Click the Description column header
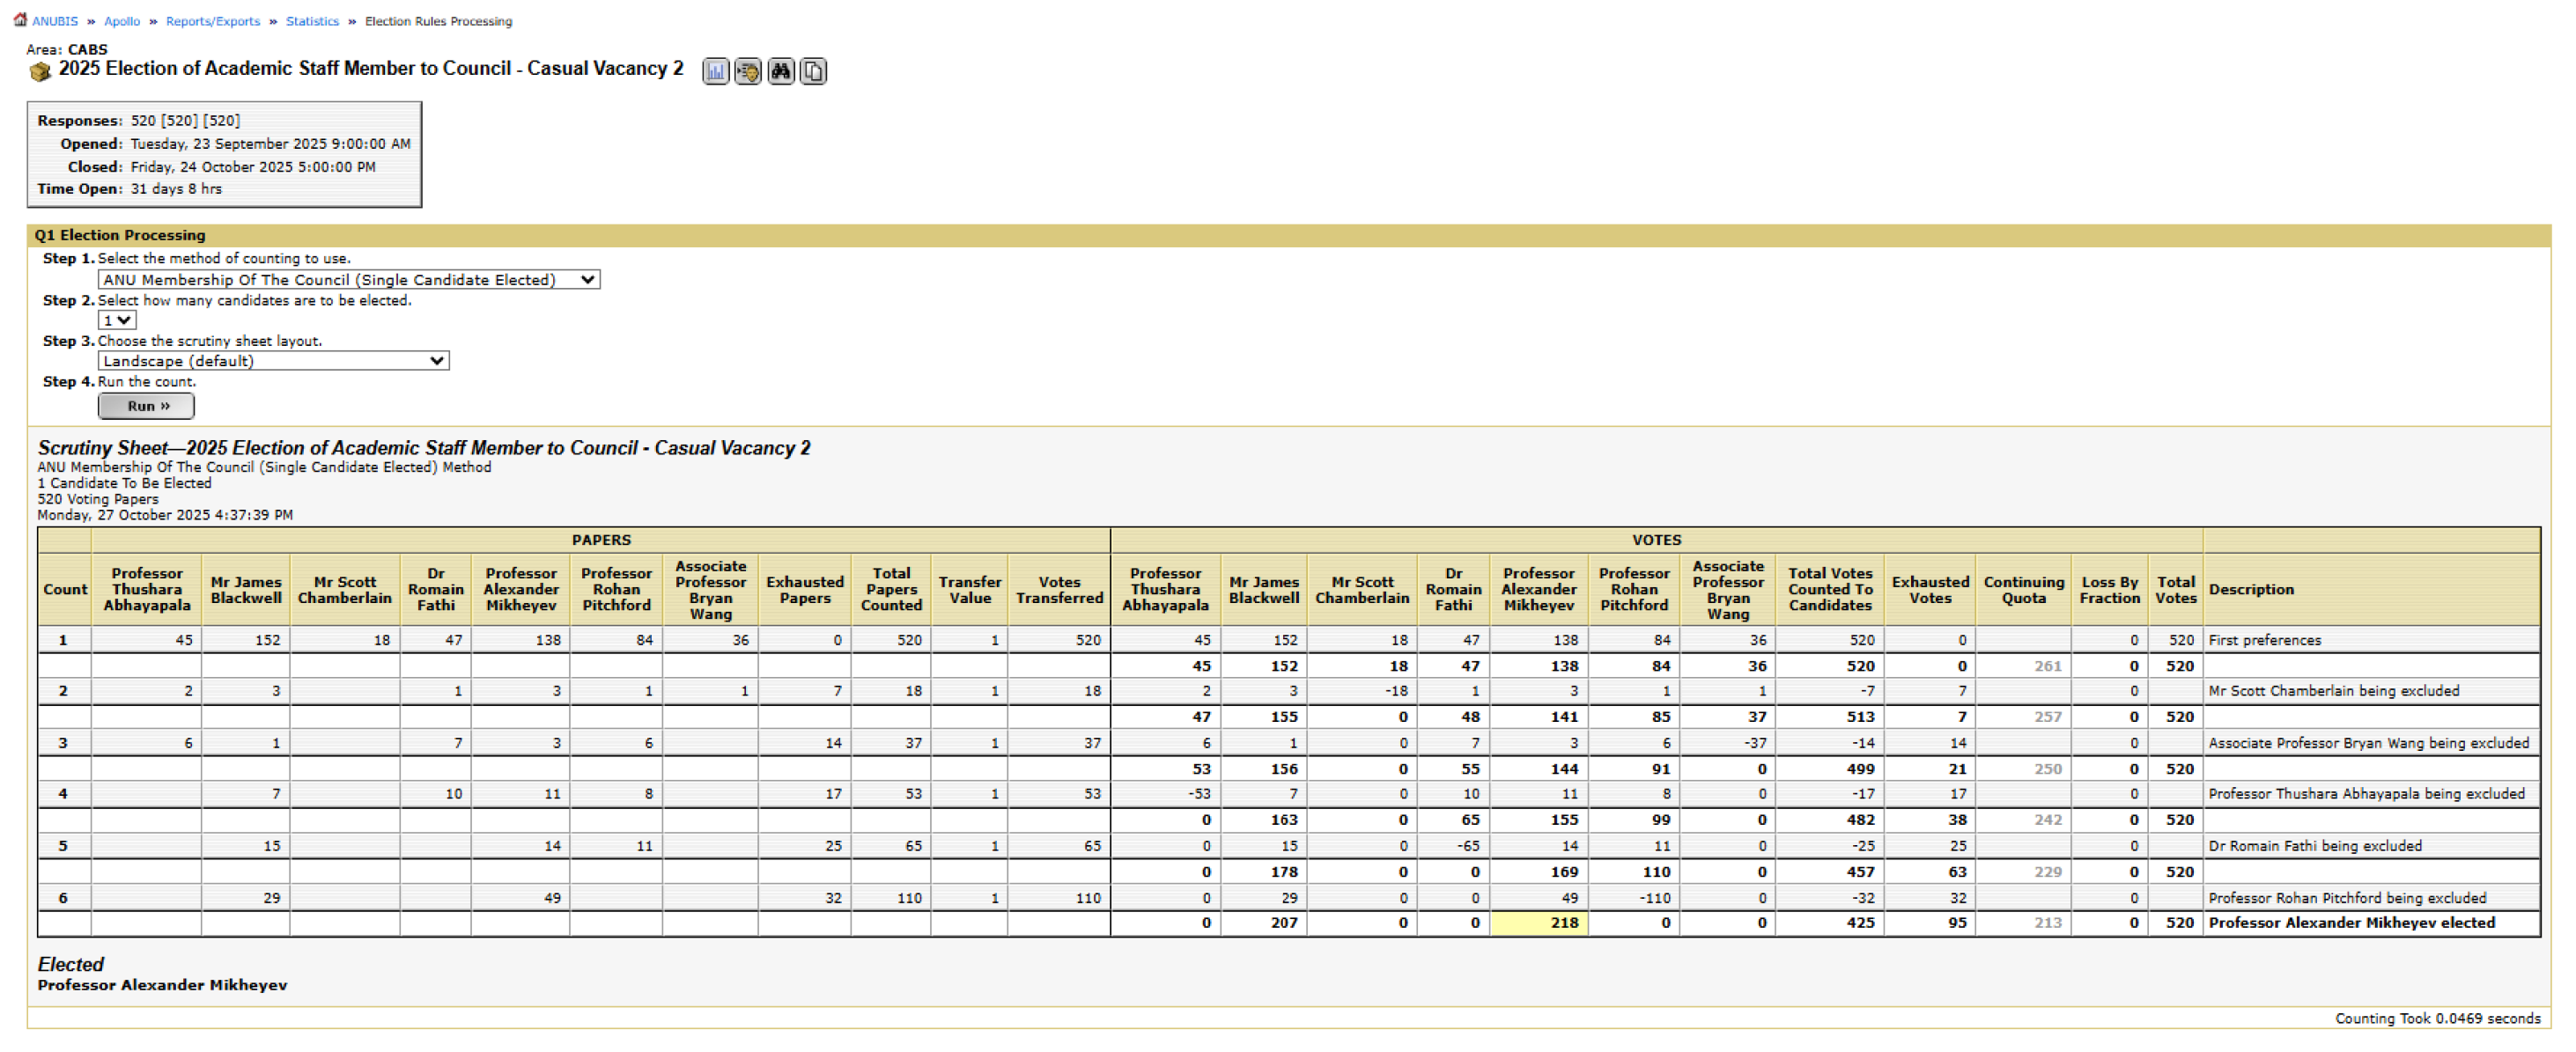Screen dimensions: 2576x1052 [2251, 589]
